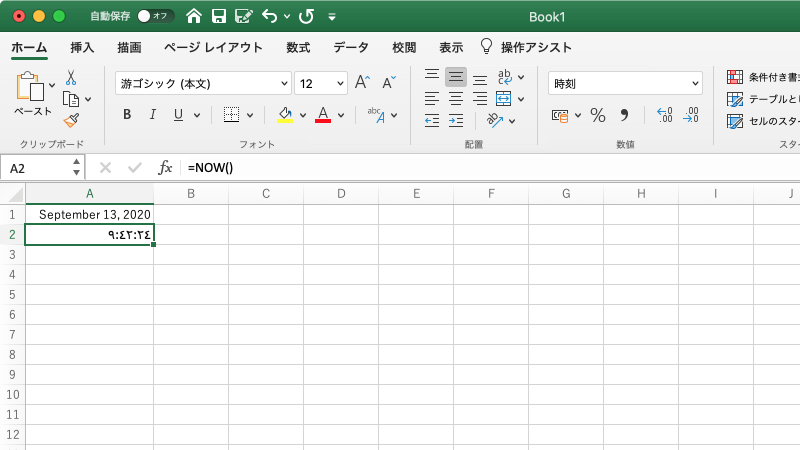This screenshot has width=800, height=450.
Task: Click the conditional formatting icon
Action: point(735,77)
